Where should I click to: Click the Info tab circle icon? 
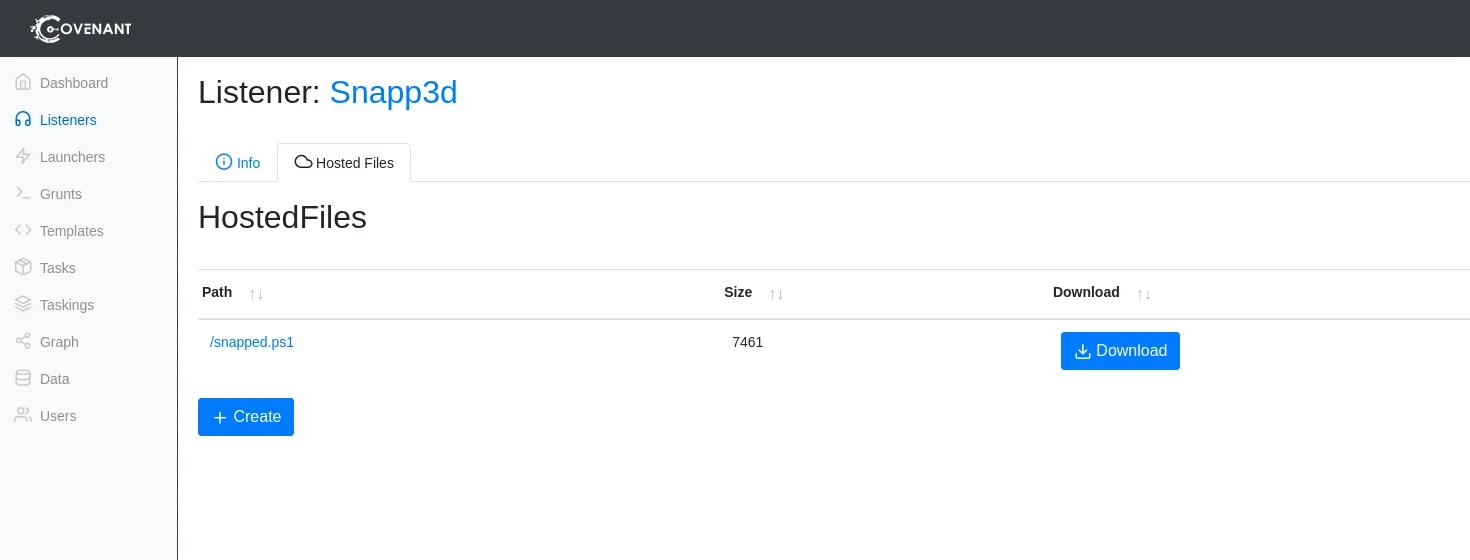click(224, 162)
